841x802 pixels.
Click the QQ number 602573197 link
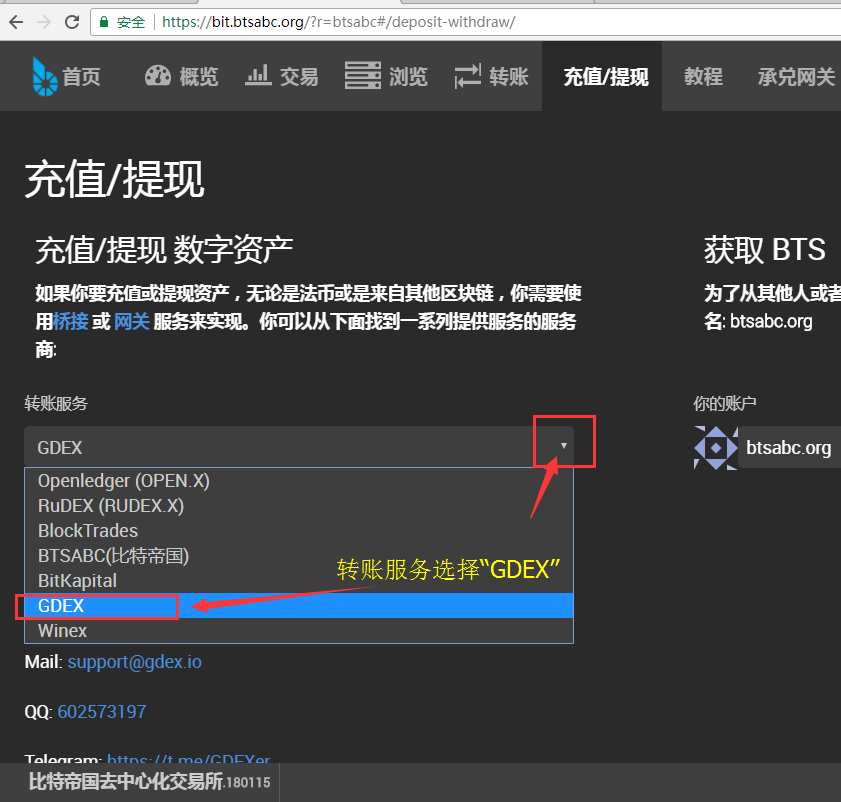tap(102, 712)
